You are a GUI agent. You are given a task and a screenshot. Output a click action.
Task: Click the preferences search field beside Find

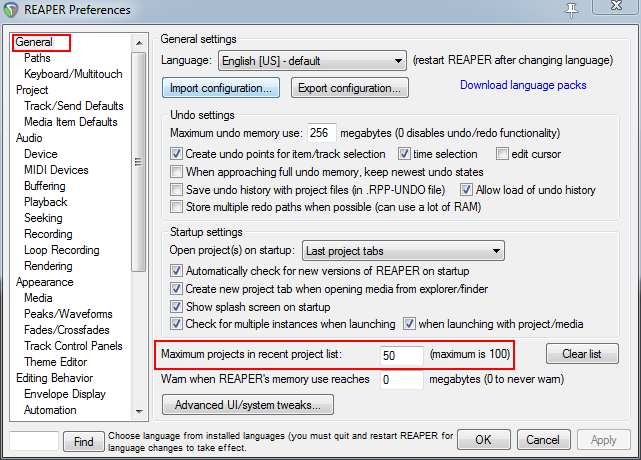[33, 440]
